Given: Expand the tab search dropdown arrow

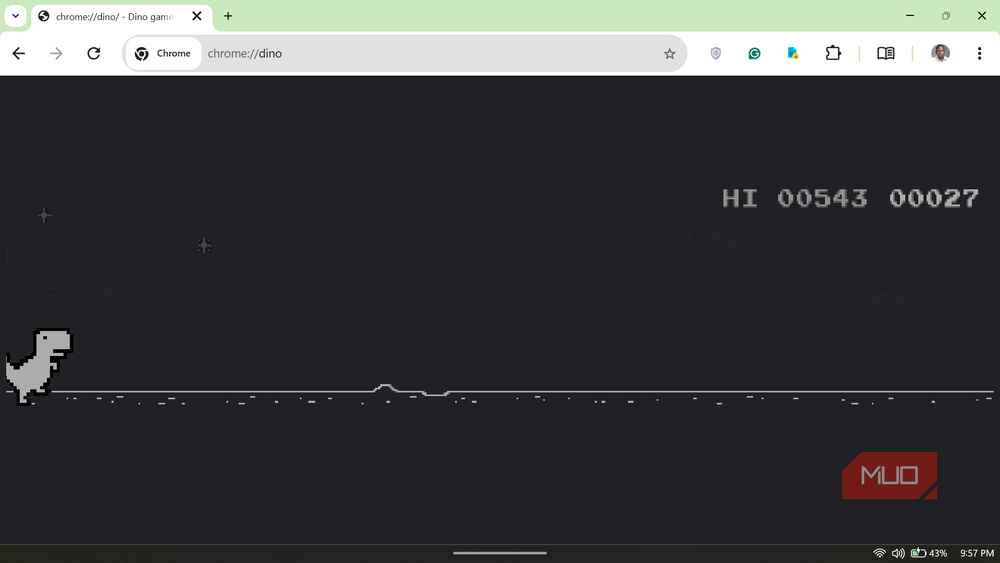Looking at the screenshot, I should (15, 16).
